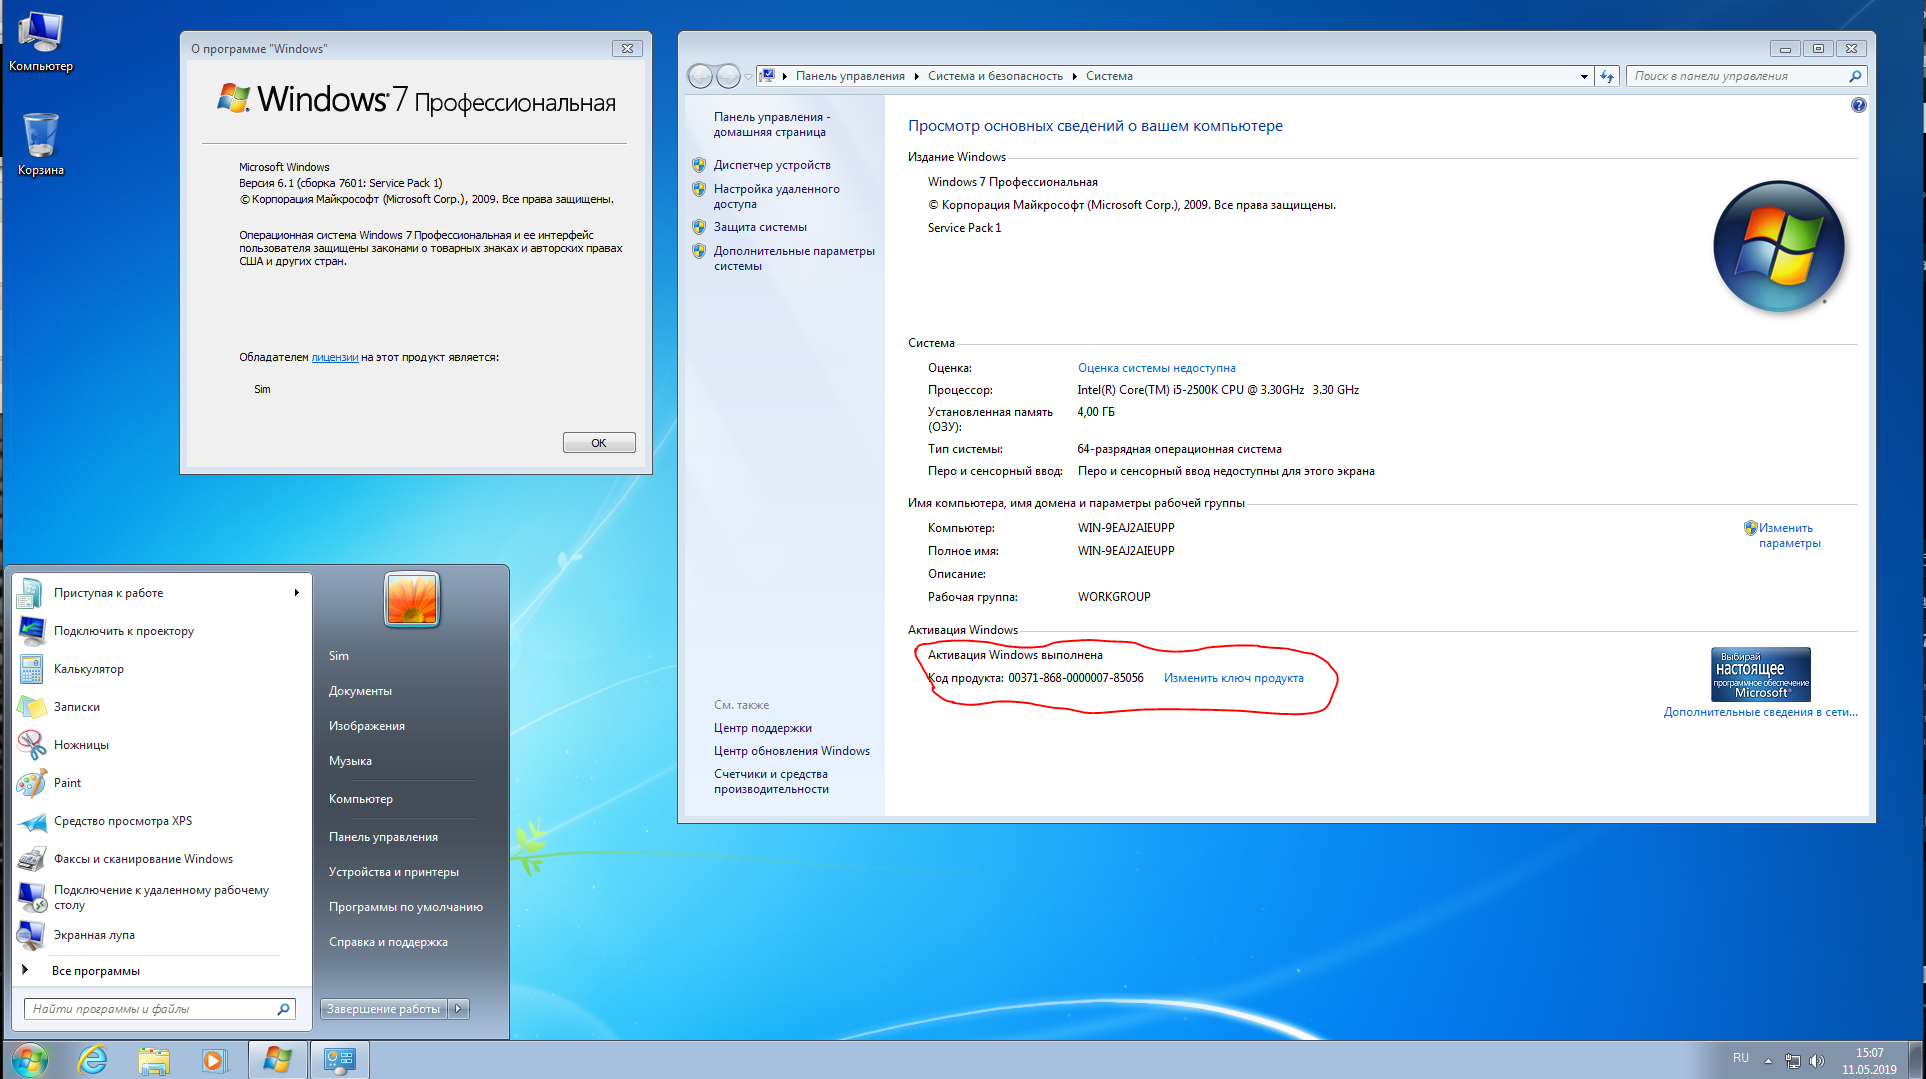Screen dimensions: 1926x1079
Task: Click Оценка системы недоступна link
Action: (x=1157, y=368)
